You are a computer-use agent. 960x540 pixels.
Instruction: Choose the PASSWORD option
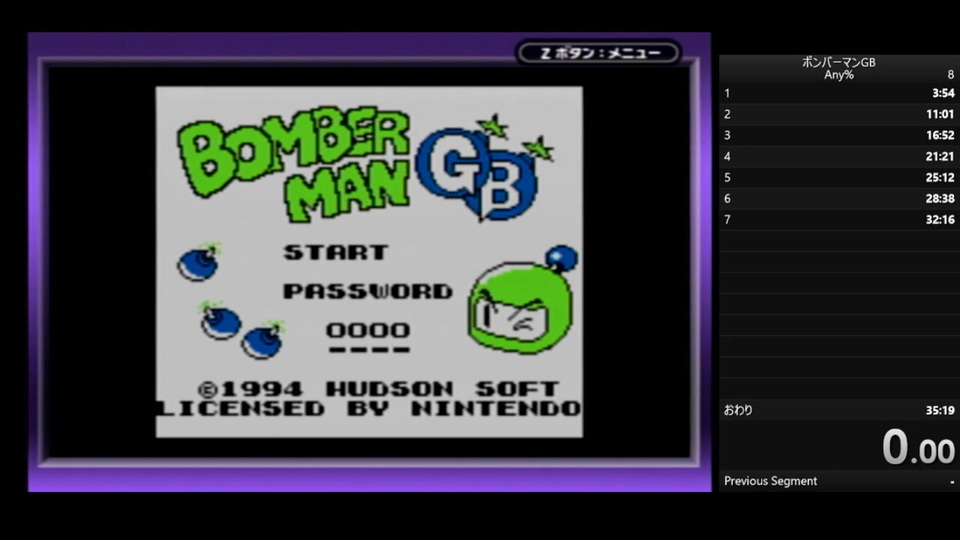click(367, 291)
